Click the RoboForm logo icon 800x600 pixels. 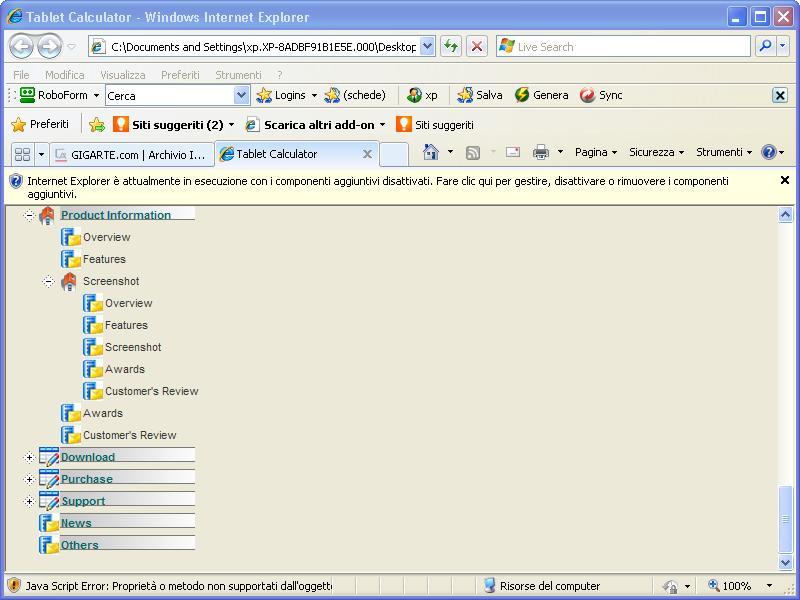click(x=27, y=95)
